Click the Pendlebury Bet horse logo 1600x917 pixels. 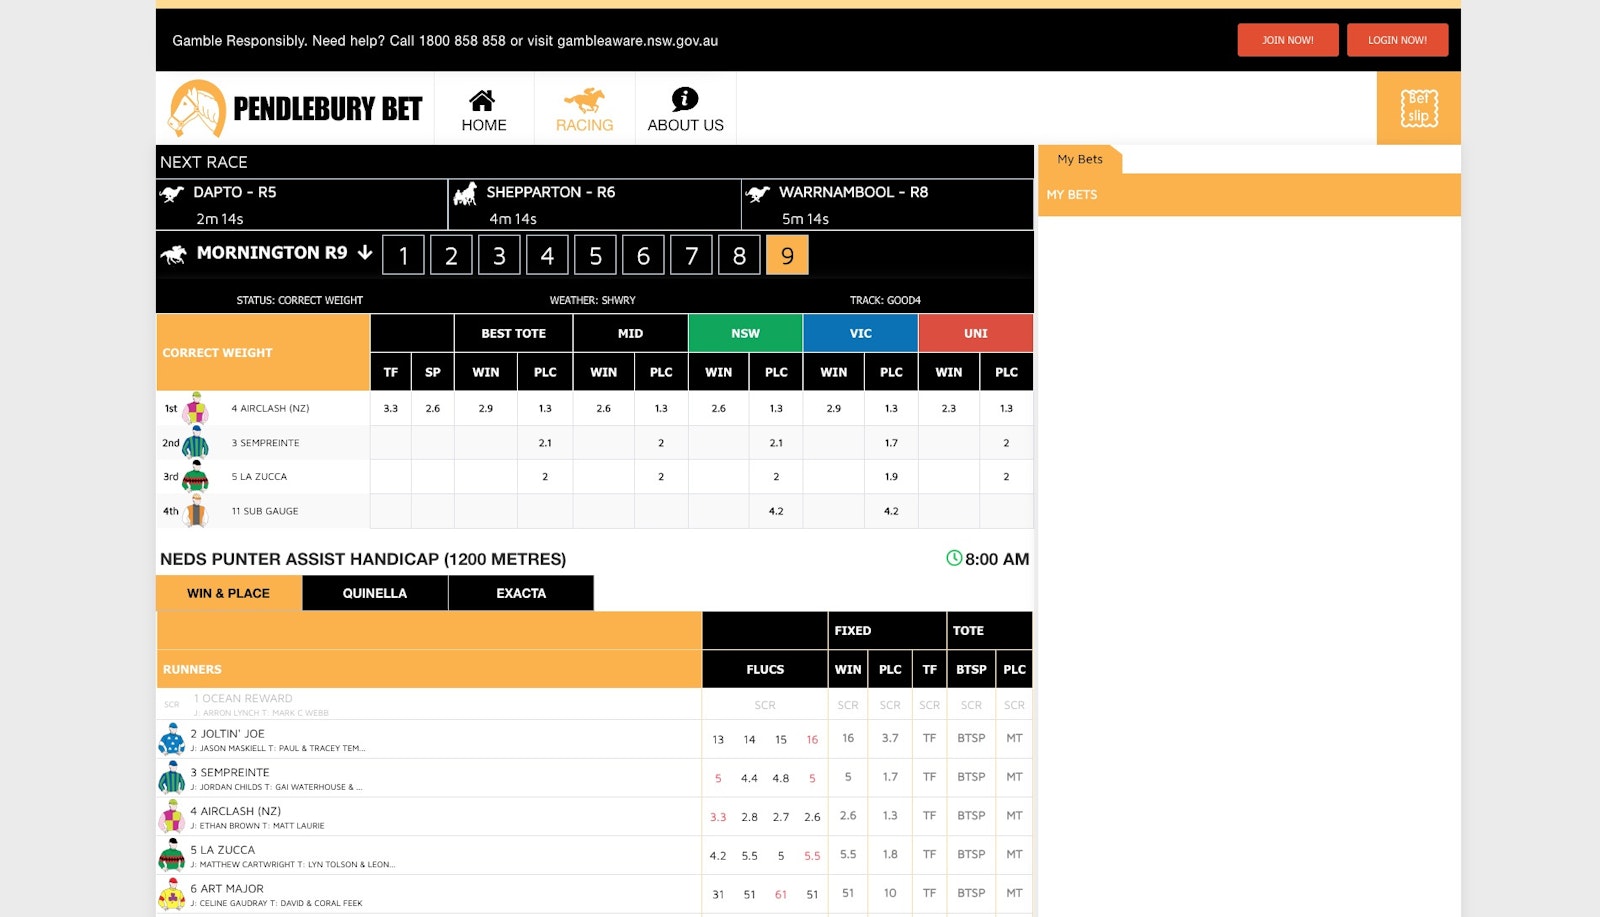point(196,108)
